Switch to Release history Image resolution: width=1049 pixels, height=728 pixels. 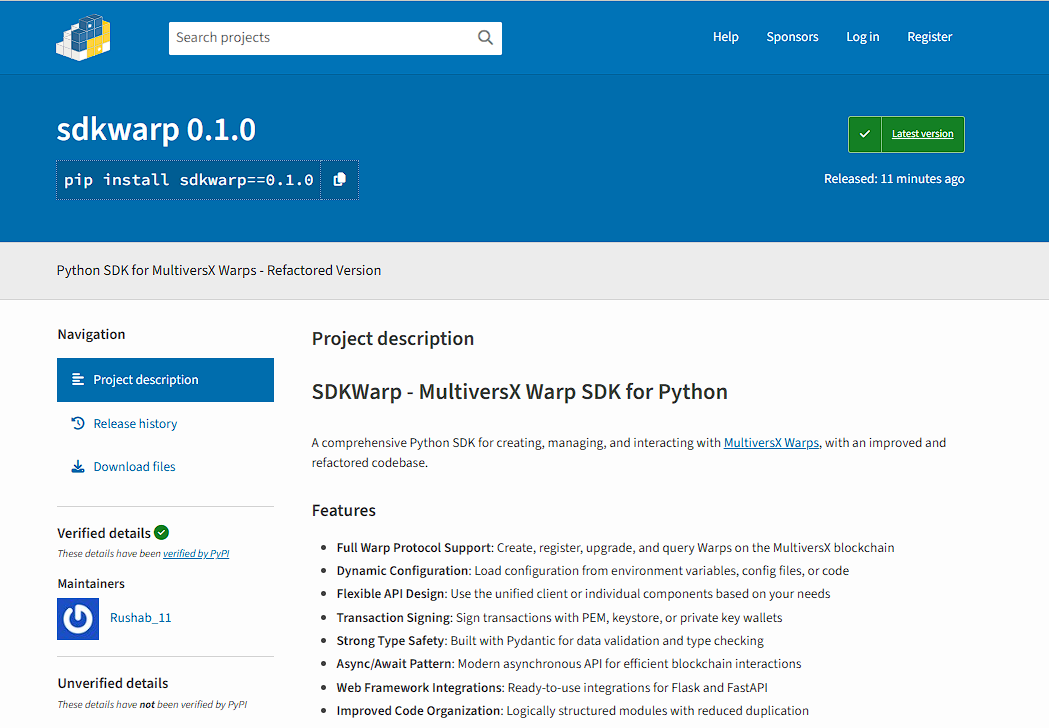coord(135,423)
